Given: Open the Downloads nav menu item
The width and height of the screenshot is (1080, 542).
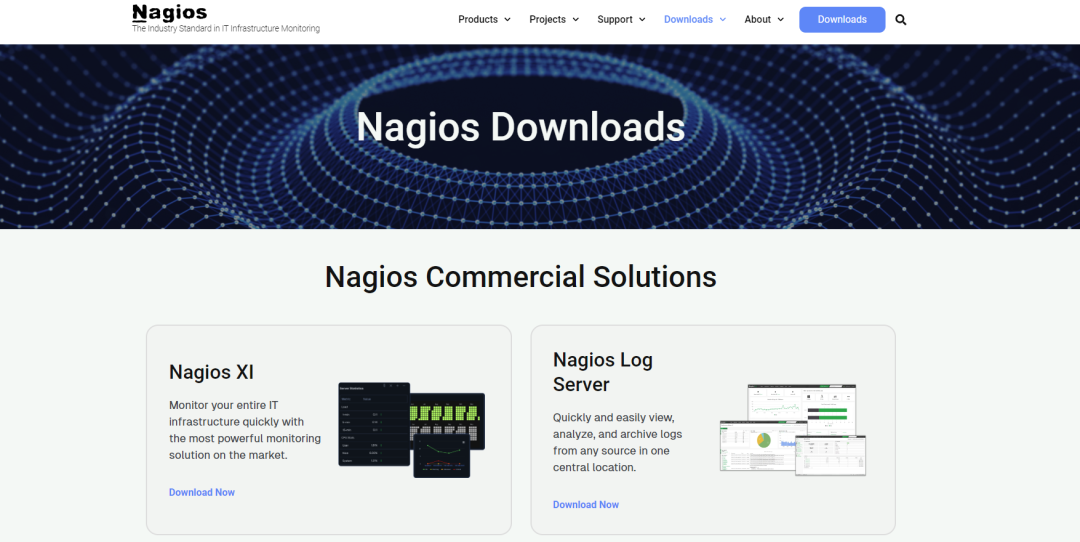Looking at the screenshot, I should pos(688,19).
